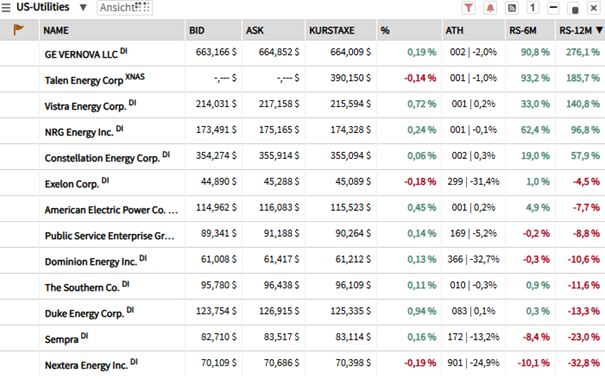The width and height of the screenshot is (605, 379).
Task: Click GE Vernova bid value 663,166 $
Action: pyautogui.click(x=216, y=52)
